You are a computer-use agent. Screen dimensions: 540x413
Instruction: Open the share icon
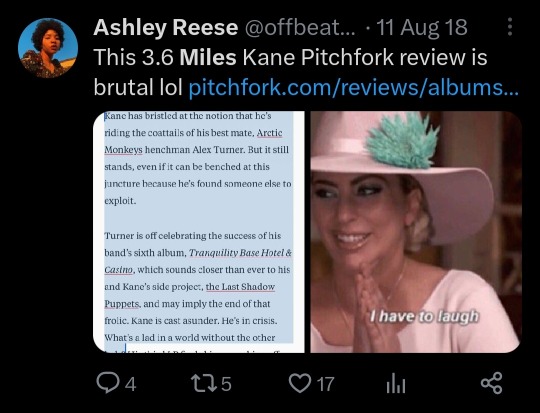(x=491, y=383)
